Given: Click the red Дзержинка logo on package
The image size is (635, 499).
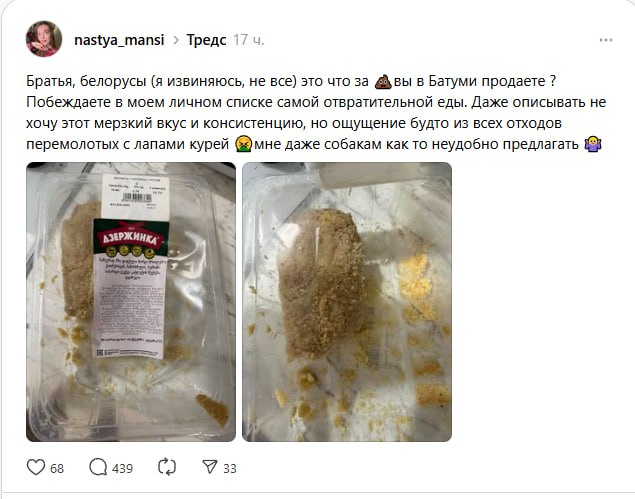Looking at the screenshot, I should 130,239.
